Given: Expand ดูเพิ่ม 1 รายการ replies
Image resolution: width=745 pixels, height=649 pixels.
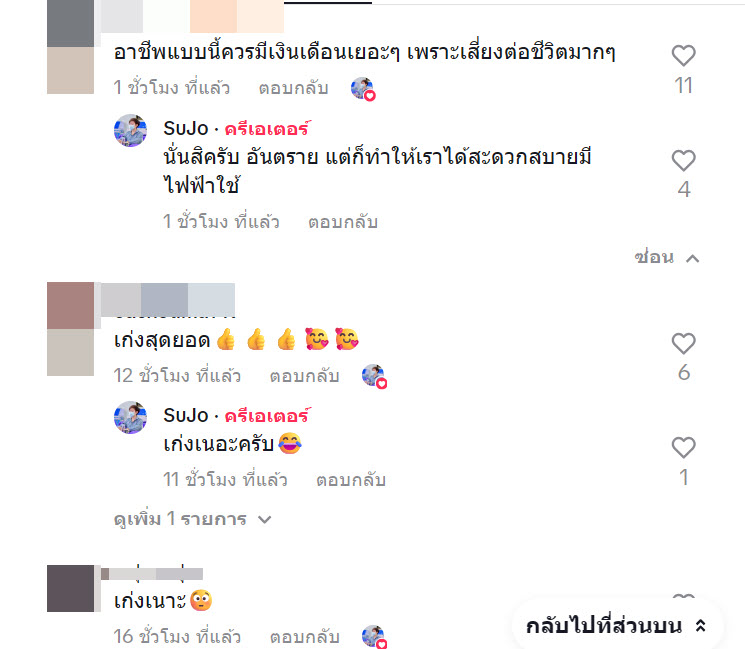Looking at the screenshot, I should (x=192, y=519).
